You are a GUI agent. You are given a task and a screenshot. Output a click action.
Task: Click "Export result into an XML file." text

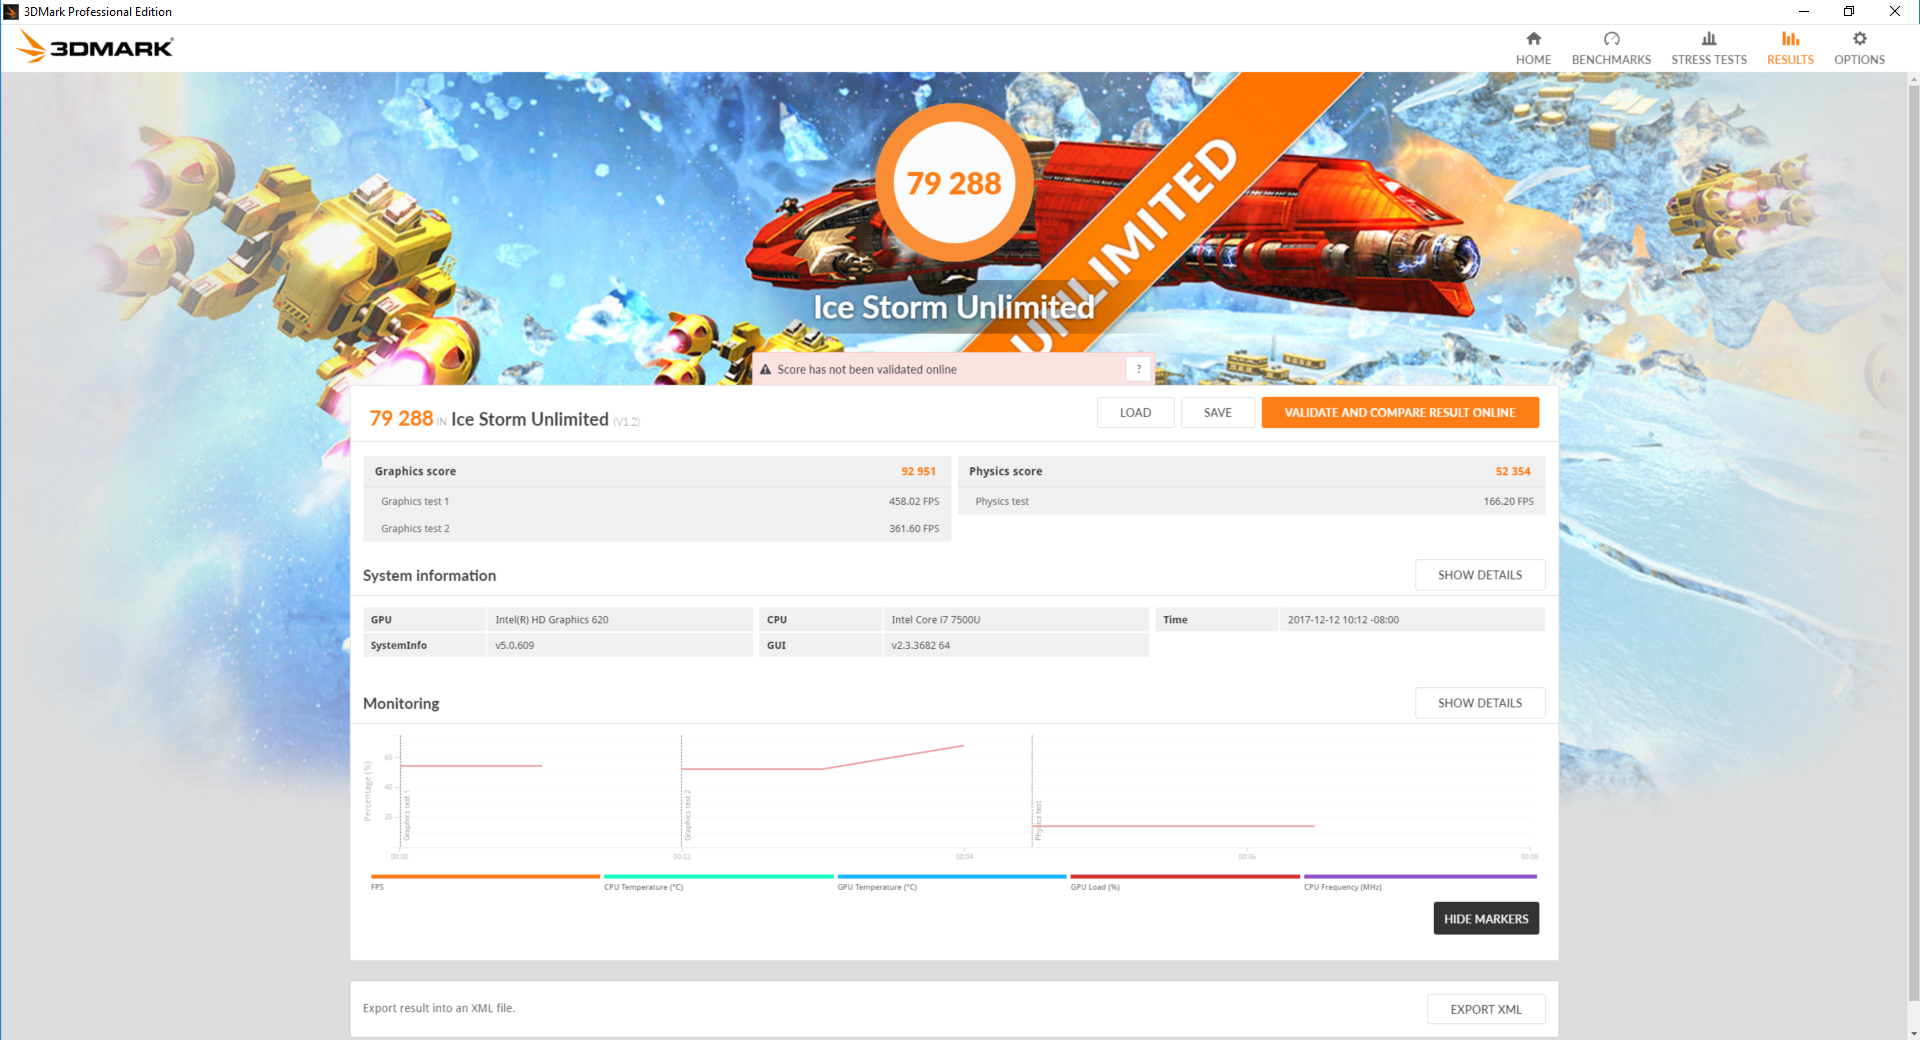point(439,1008)
